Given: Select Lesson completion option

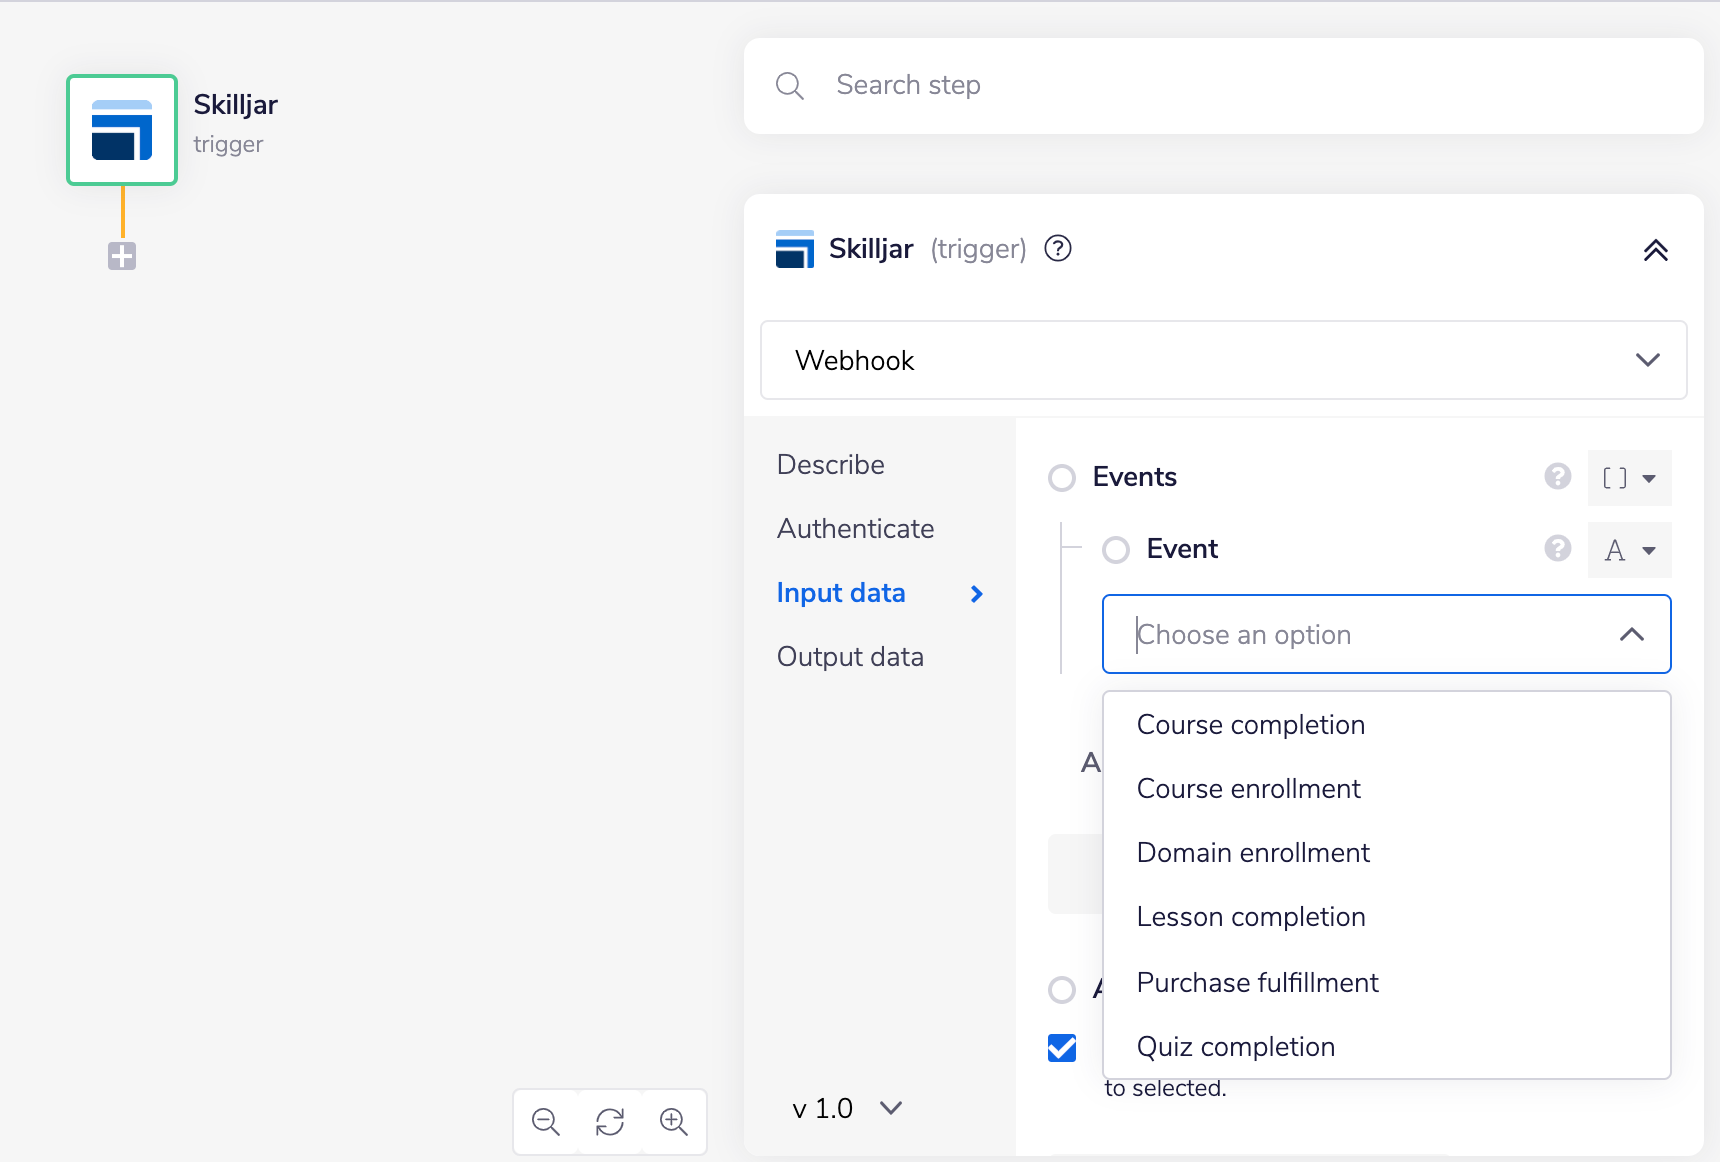Looking at the screenshot, I should pyautogui.click(x=1387, y=917).
